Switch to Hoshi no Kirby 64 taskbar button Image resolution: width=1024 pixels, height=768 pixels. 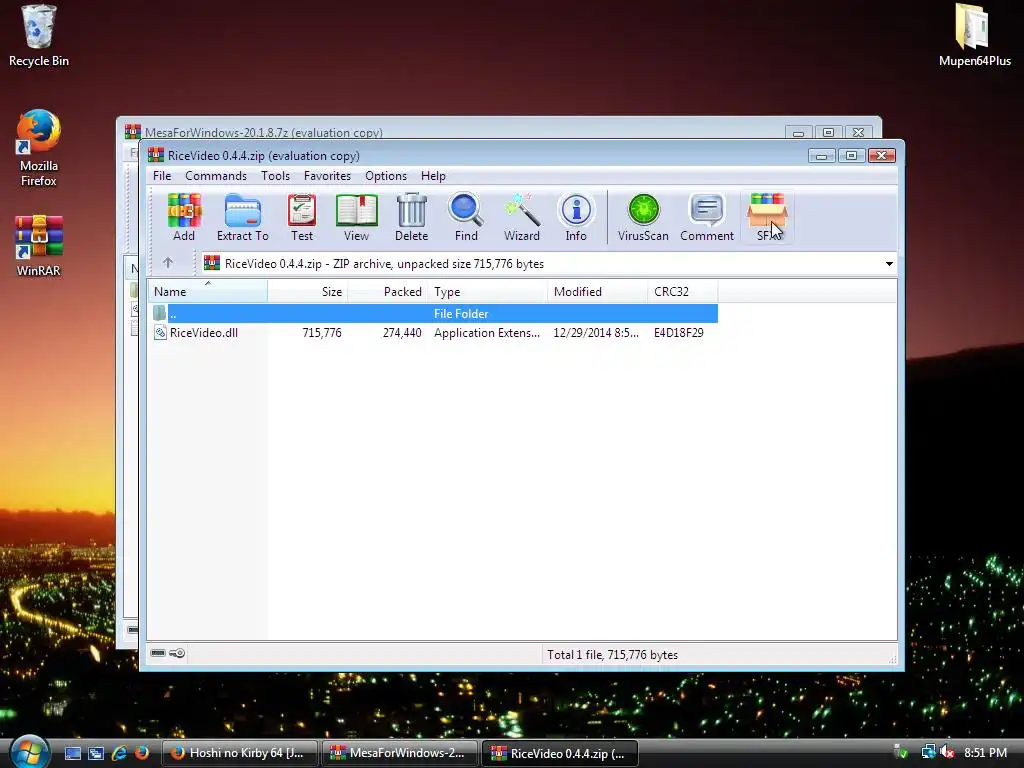click(240, 753)
